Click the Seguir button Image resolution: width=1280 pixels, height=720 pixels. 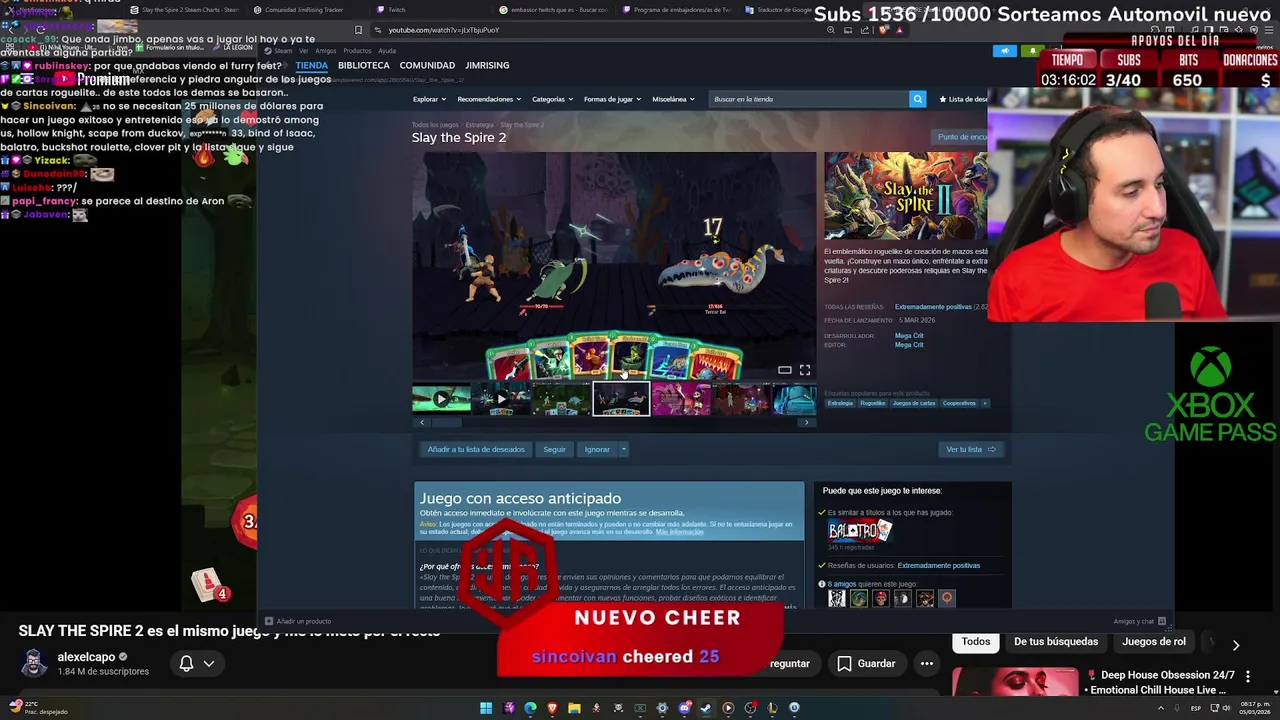click(554, 449)
